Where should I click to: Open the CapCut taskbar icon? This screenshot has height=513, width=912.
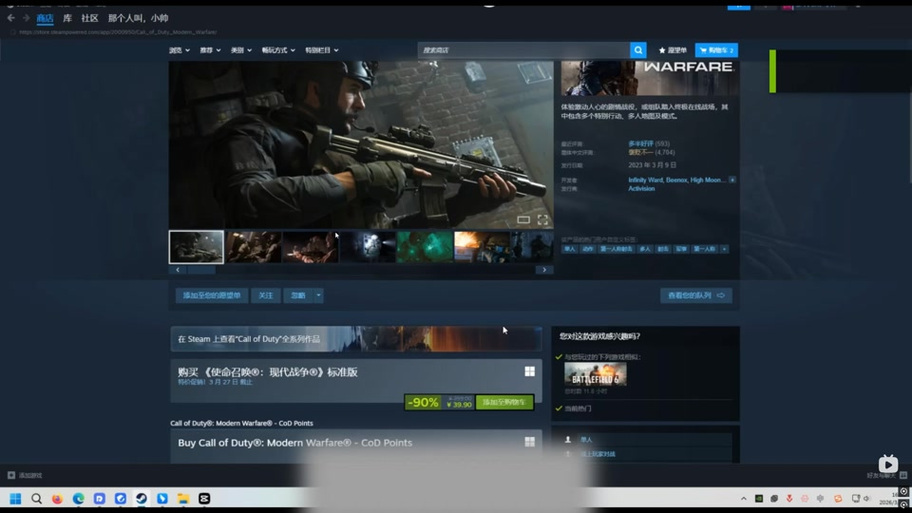click(204, 498)
